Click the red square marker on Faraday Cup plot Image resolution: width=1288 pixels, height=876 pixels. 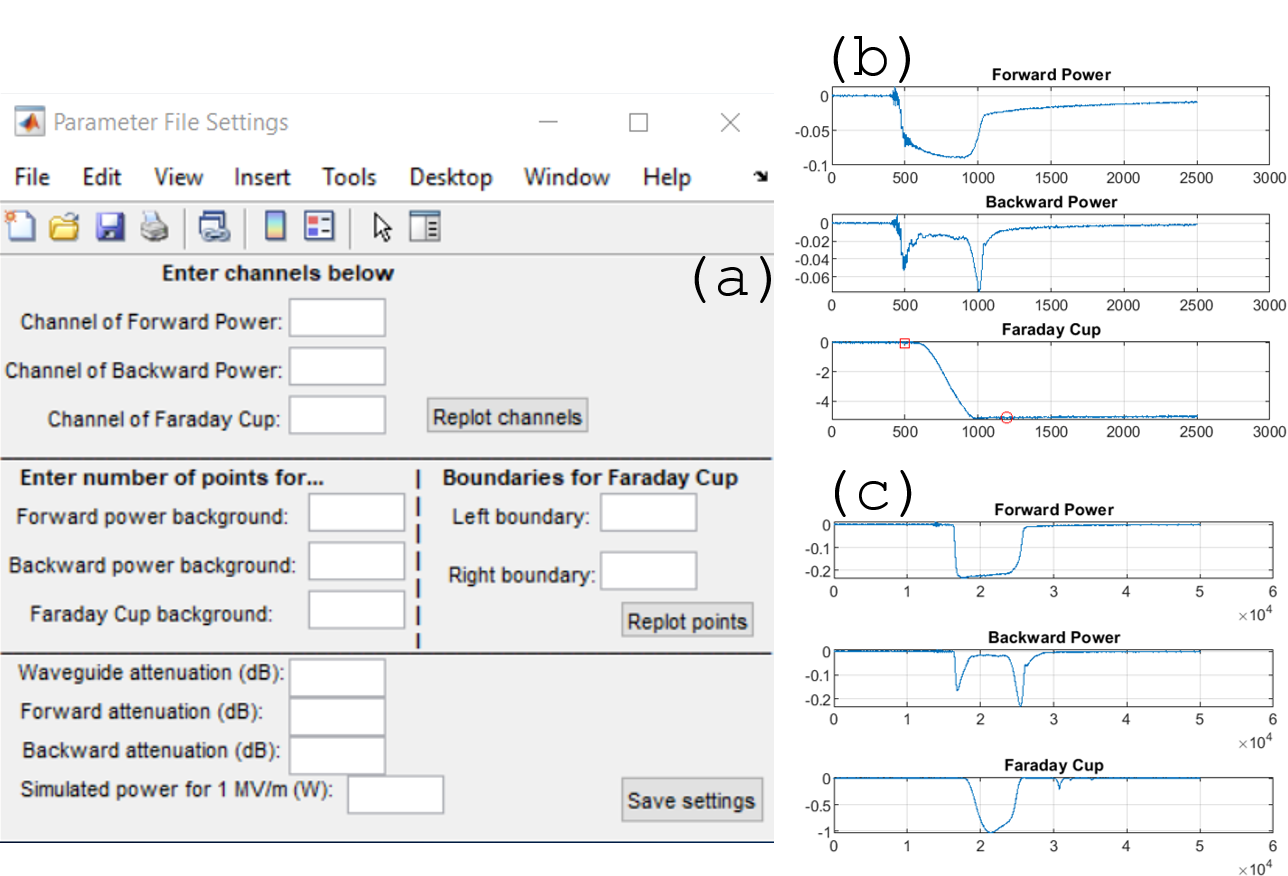point(905,343)
